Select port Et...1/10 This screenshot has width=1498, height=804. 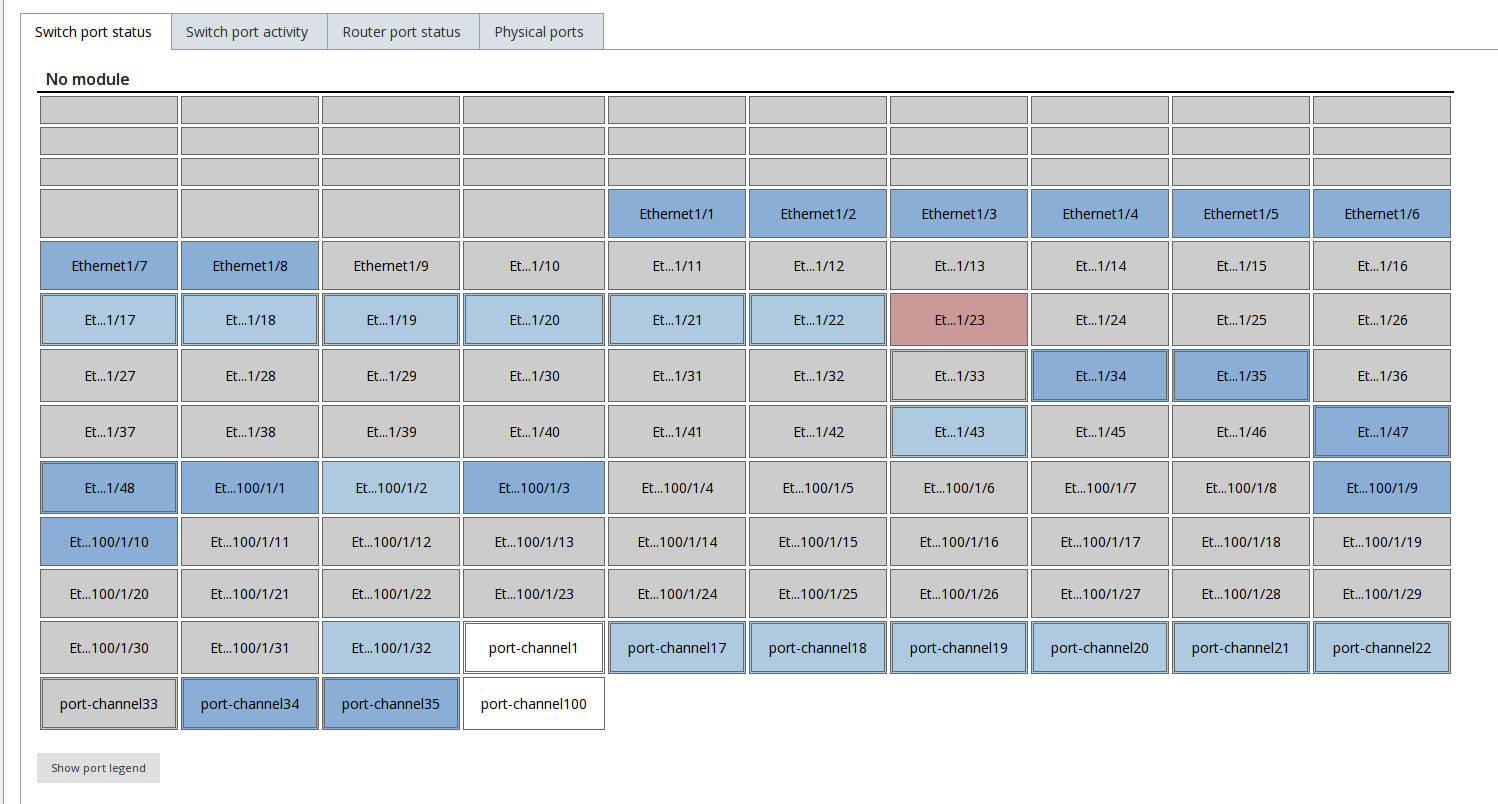(534, 266)
